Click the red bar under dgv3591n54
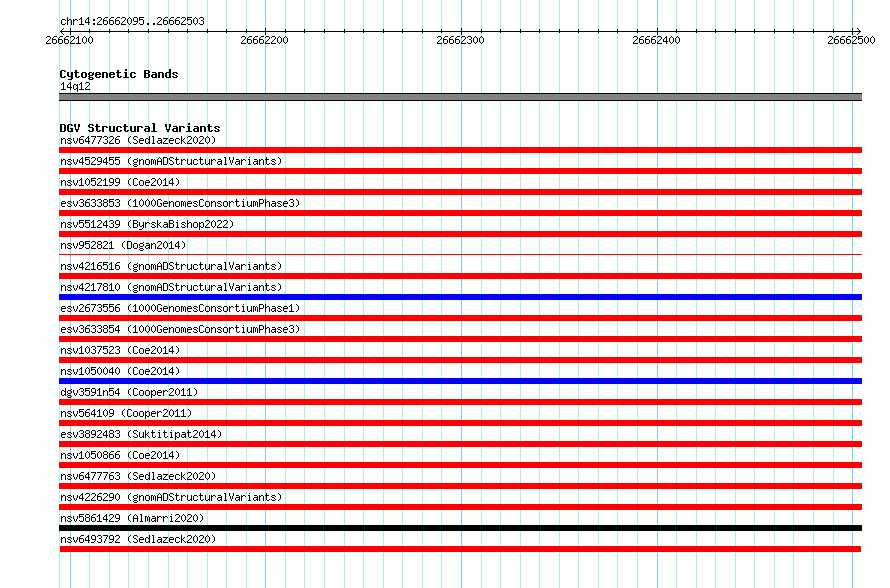The image size is (890, 588). coord(460,402)
